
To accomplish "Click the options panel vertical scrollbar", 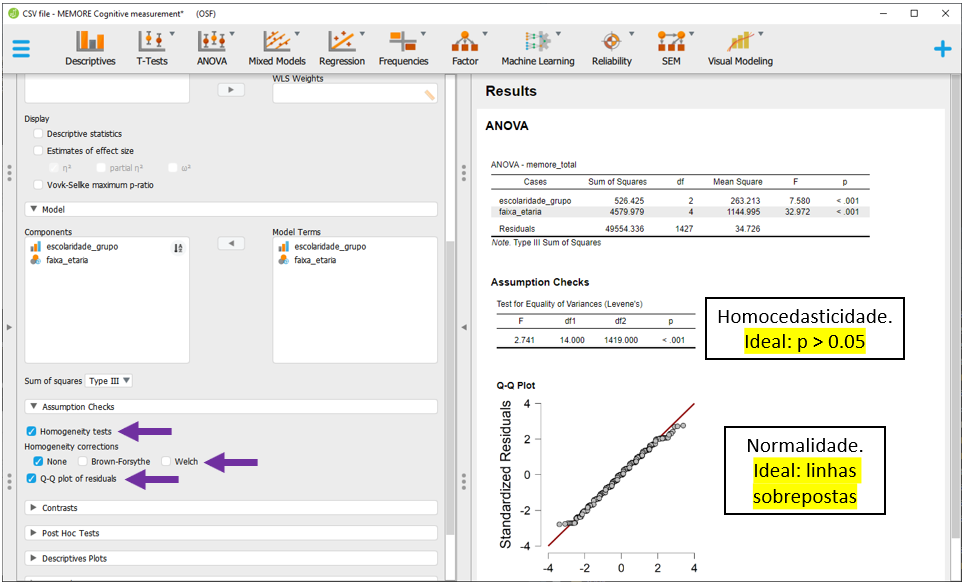I will pyautogui.click(x=450, y=388).
